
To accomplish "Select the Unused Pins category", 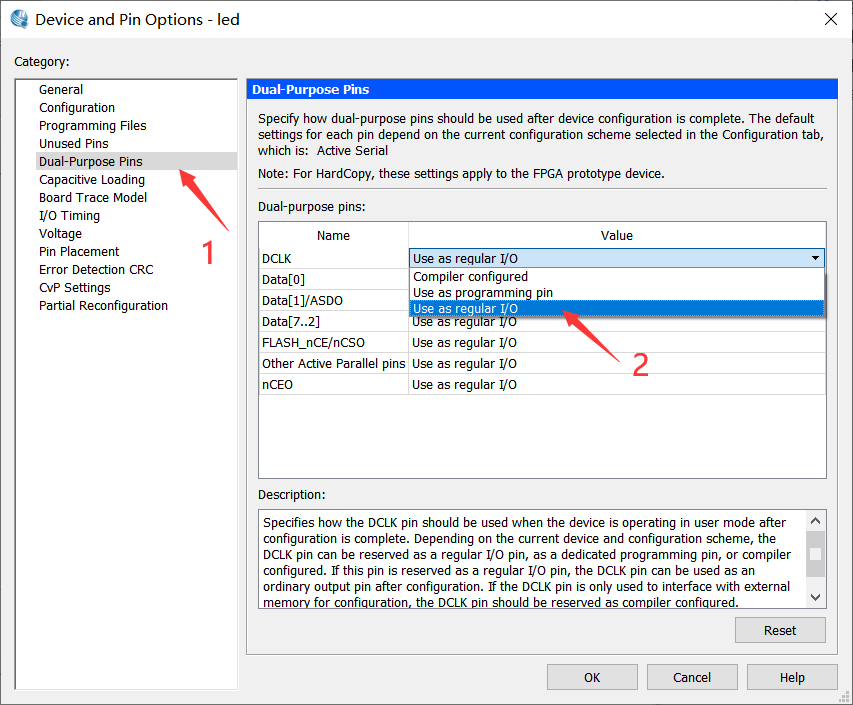I will tap(73, 144).
